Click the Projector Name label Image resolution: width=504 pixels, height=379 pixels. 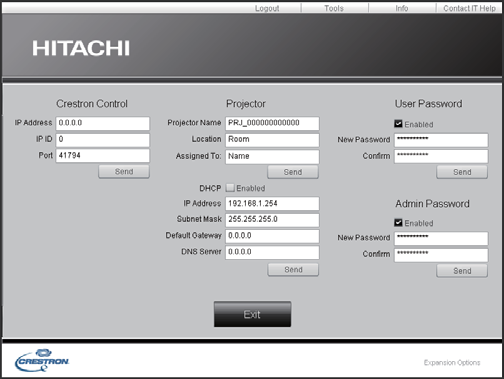[x=194, y=123]
